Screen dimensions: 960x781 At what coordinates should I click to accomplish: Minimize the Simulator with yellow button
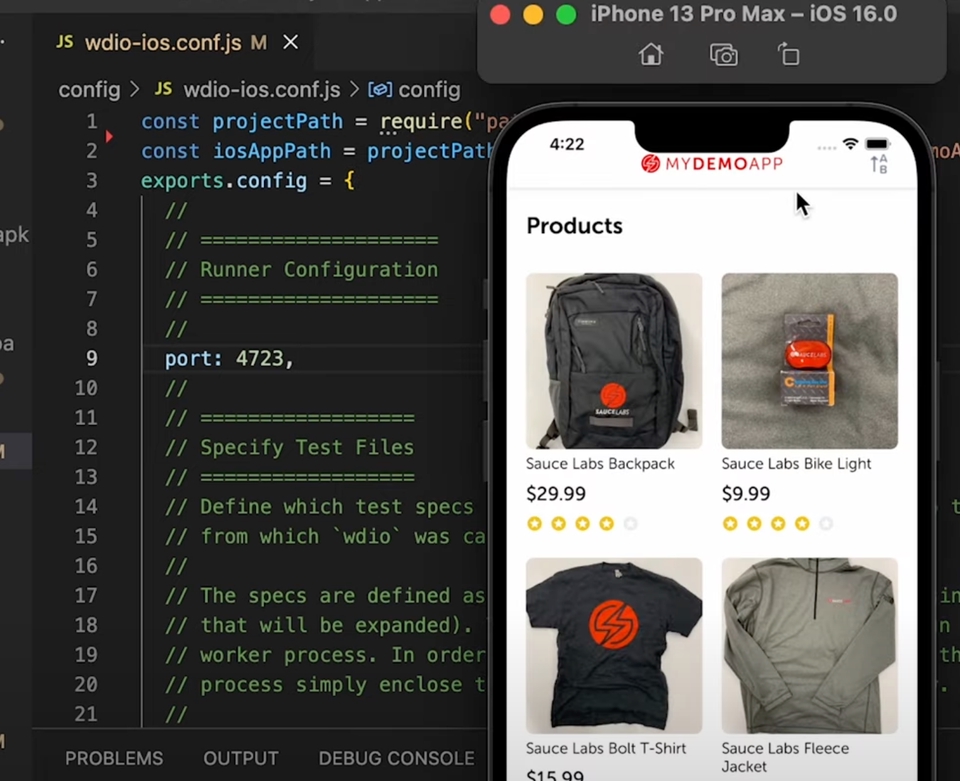point(533,14)
